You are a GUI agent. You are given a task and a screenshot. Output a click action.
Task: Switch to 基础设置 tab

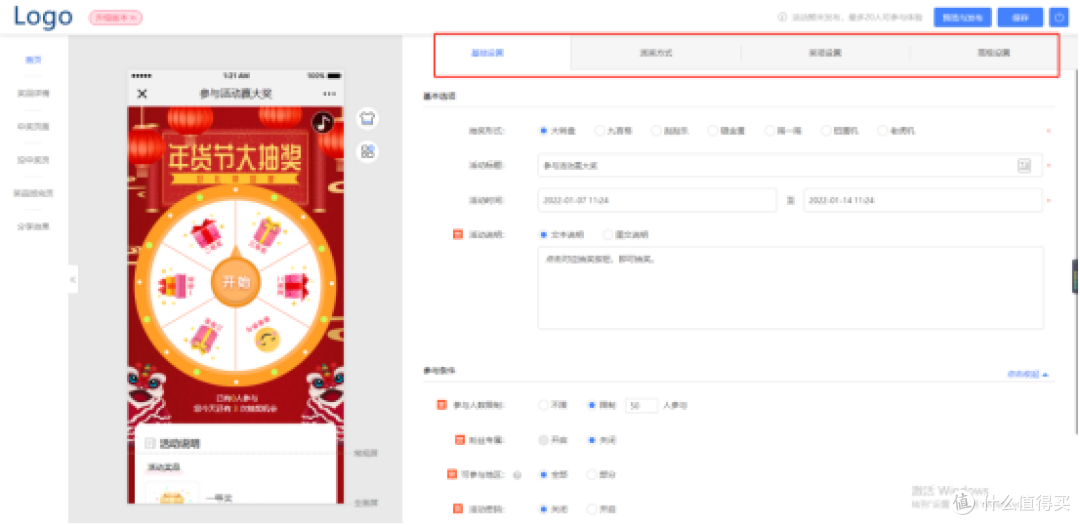pyautogui.click(x=487, y=52)
